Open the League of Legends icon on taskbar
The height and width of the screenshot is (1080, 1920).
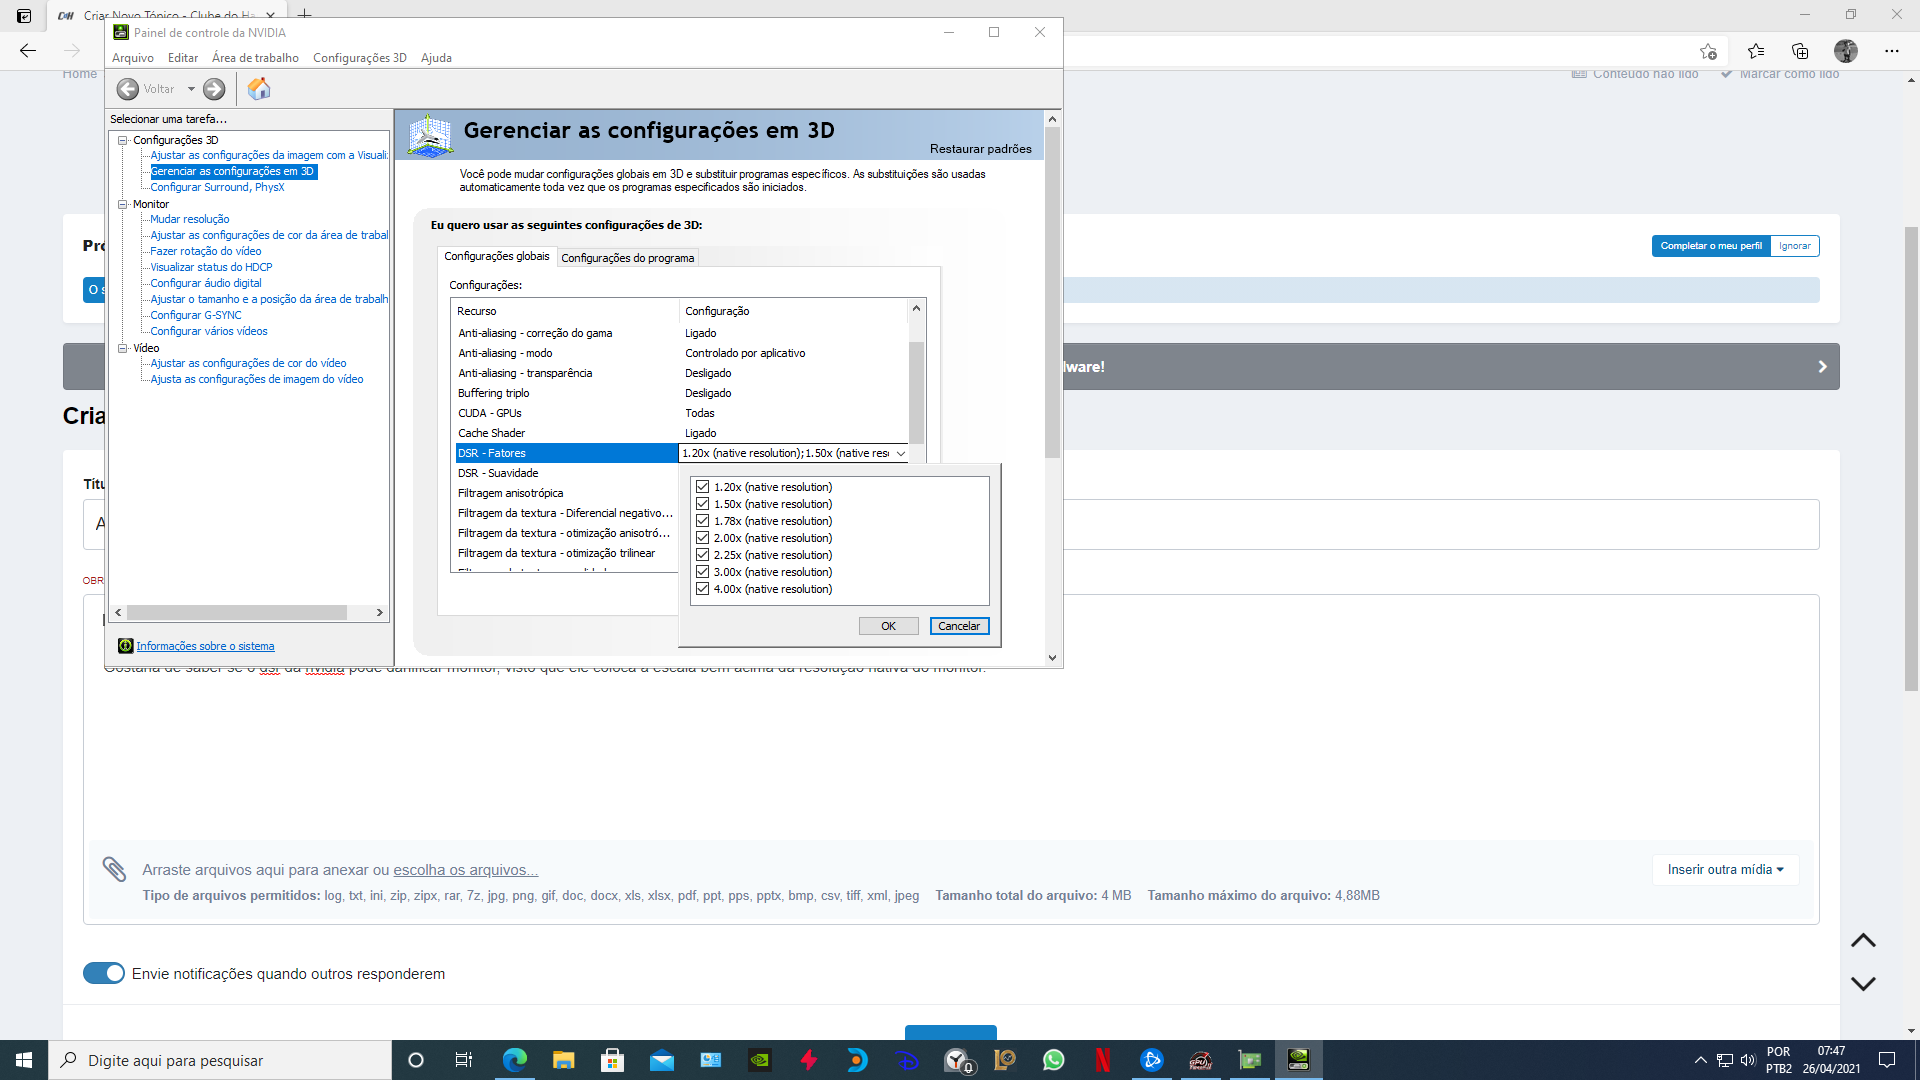[x=1004, y=1060]
